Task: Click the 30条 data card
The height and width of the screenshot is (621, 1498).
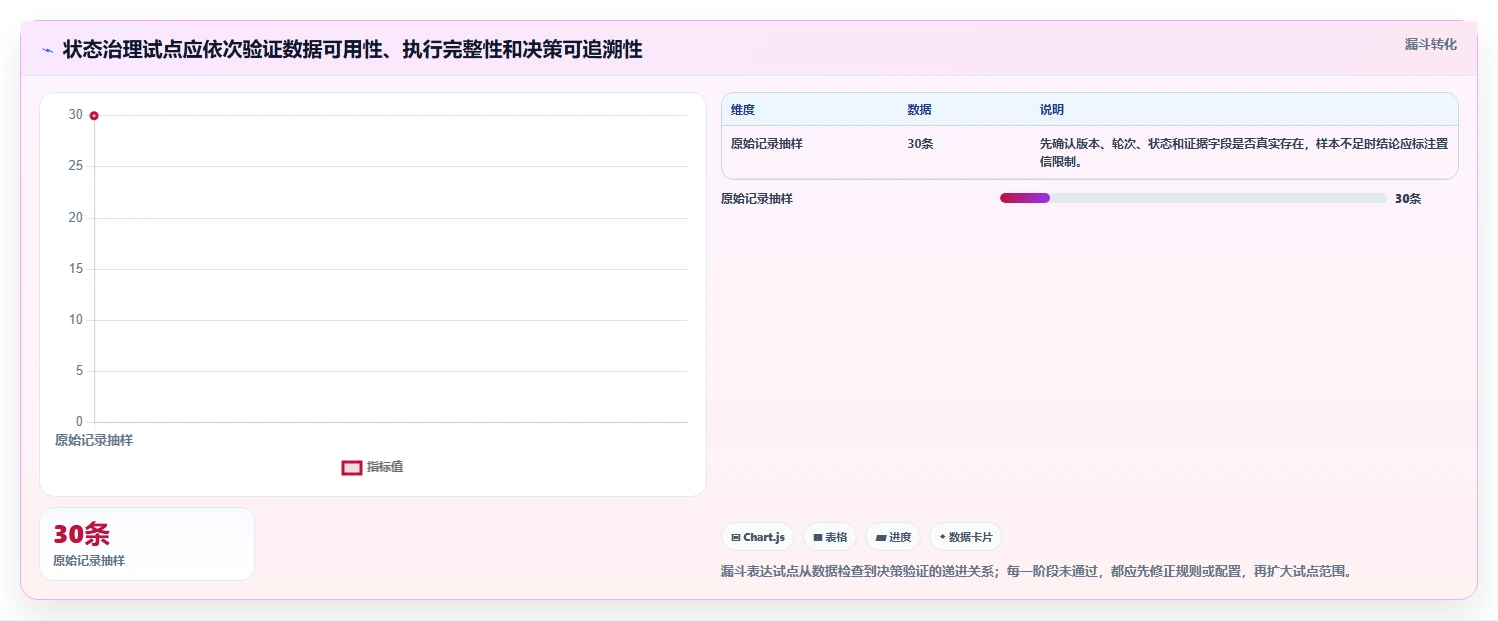Action: point(147,544)
